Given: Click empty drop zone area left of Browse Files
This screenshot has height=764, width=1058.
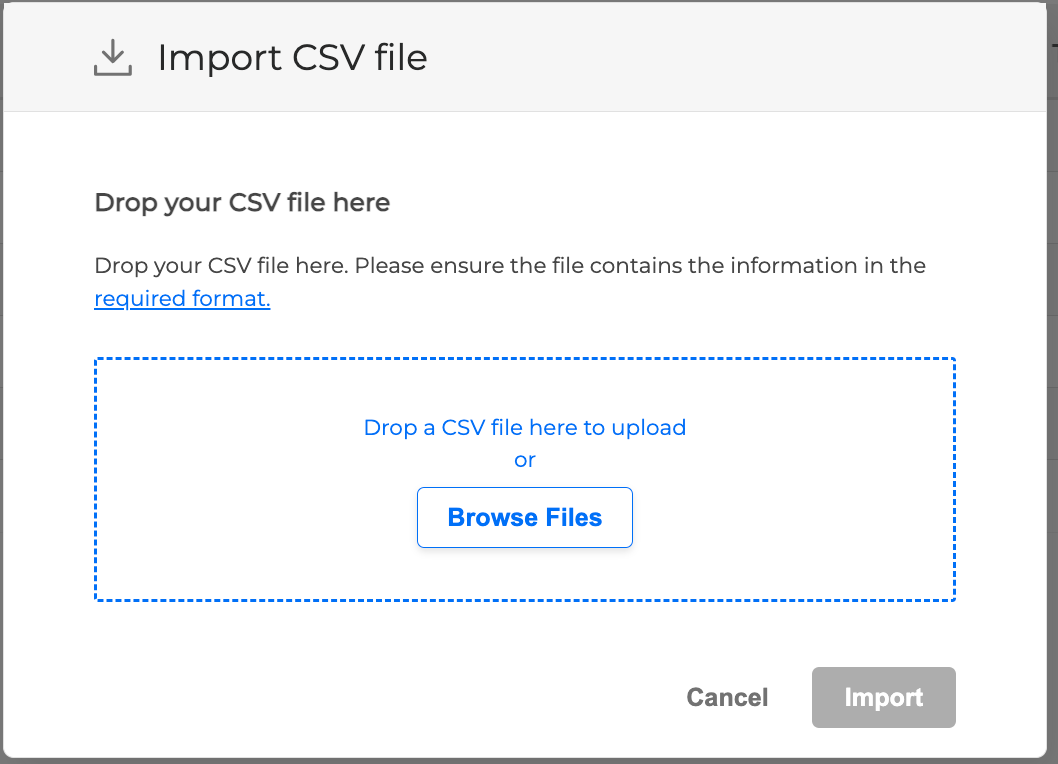Looking at the screenshot, I should point(250,518).
